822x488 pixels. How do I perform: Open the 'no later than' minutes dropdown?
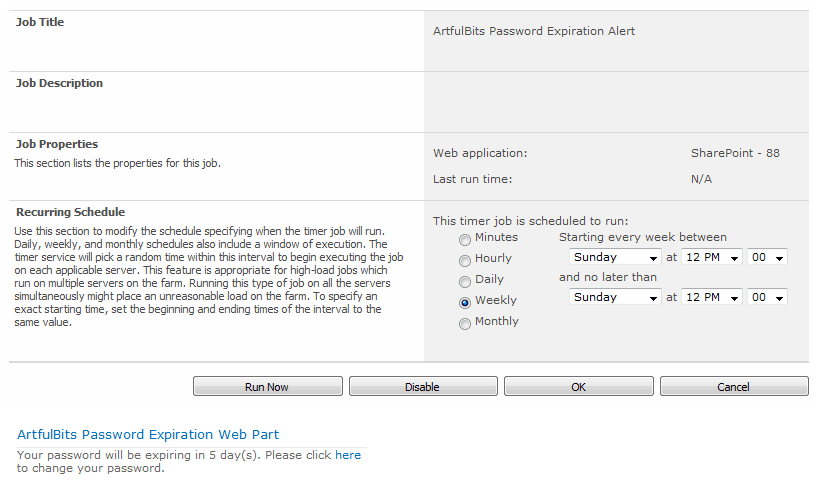(767, 297)
